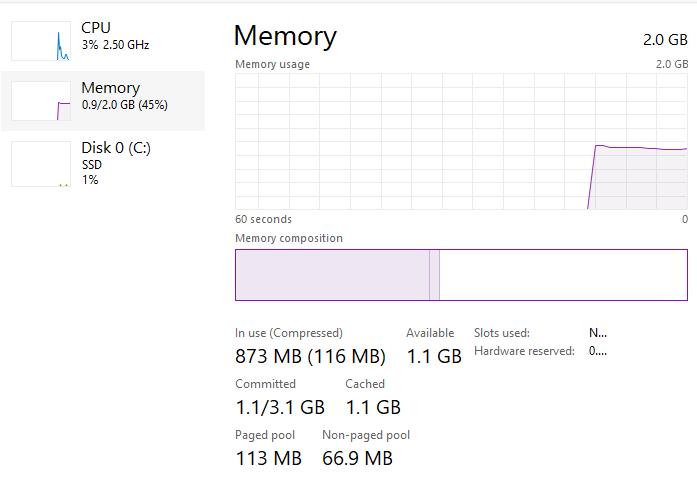Click the empty free segment of composition bar
The image size is (697, 481).
click(x=562, y=275)
